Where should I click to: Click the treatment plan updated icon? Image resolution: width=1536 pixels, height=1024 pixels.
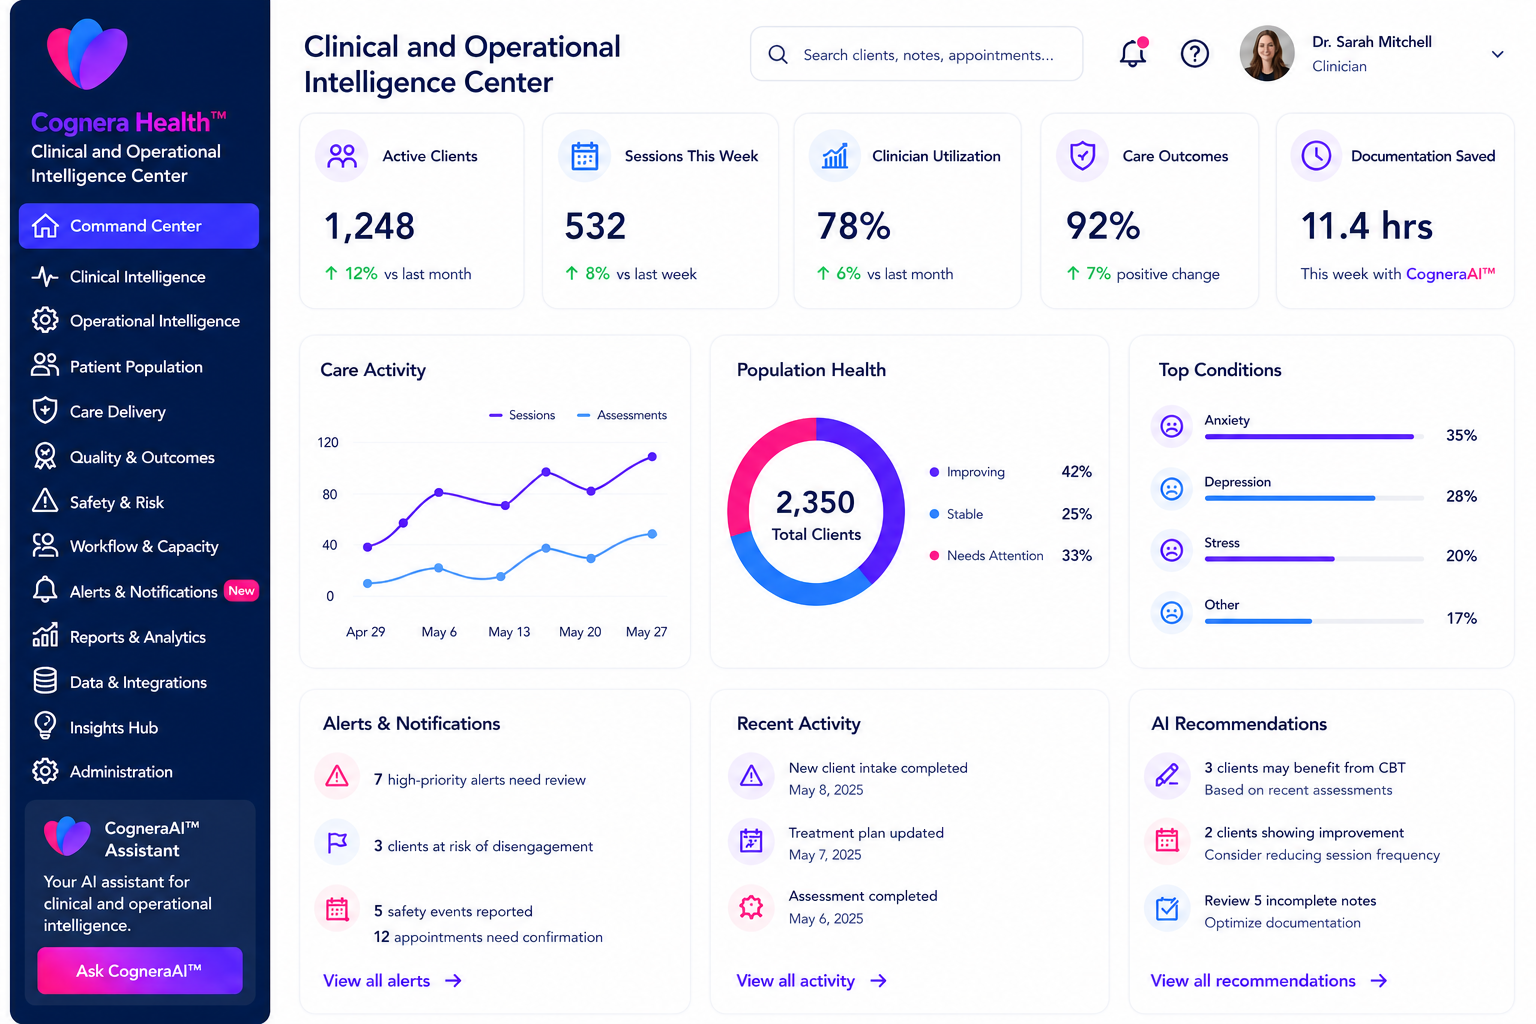[752, 841]
